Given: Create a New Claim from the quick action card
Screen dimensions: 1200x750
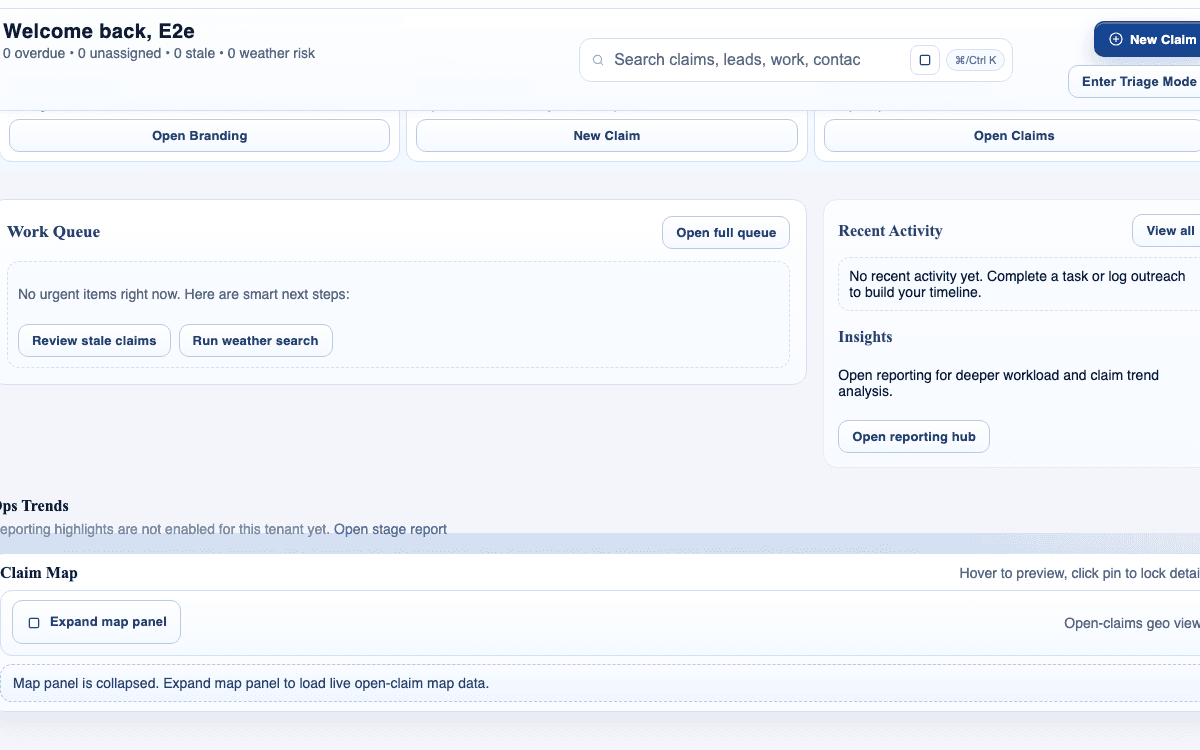Looking at the screenshot, I should [x=606, y=135].
